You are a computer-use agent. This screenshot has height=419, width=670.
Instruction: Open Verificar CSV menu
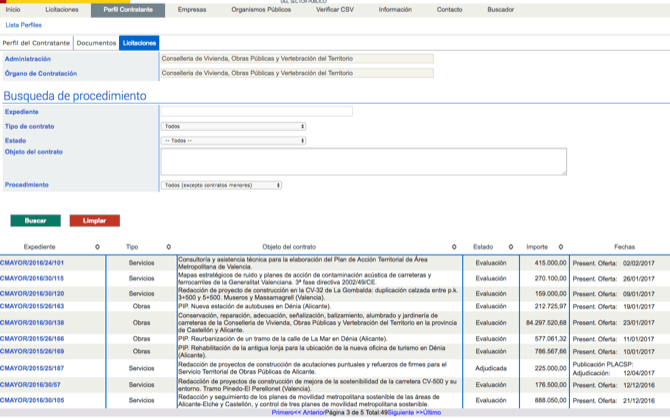coord(335,9)
